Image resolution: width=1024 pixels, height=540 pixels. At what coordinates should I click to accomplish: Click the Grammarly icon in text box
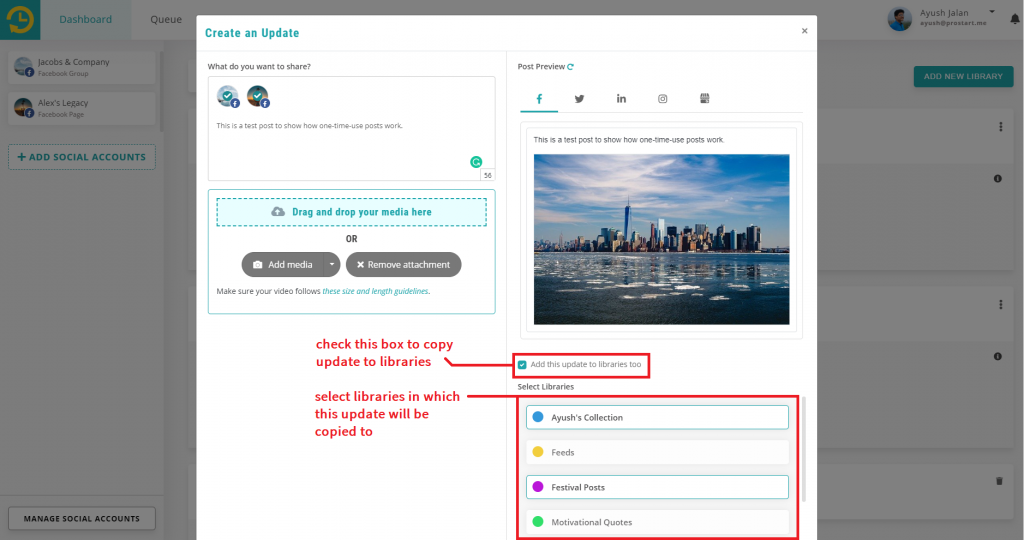click(x=476, y=161)
